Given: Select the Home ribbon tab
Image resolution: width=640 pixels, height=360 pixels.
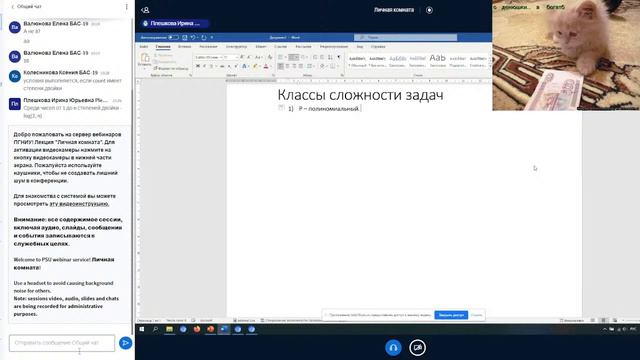Looking at the screenshot, I should 163,47.
